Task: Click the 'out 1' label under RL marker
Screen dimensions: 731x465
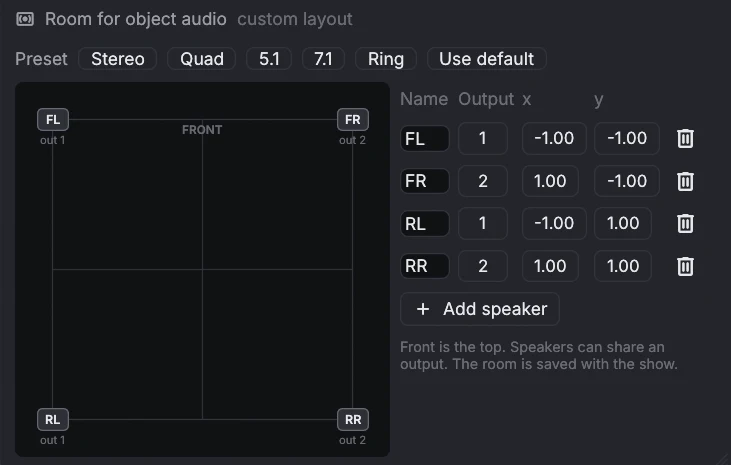Action: point(53,440)
